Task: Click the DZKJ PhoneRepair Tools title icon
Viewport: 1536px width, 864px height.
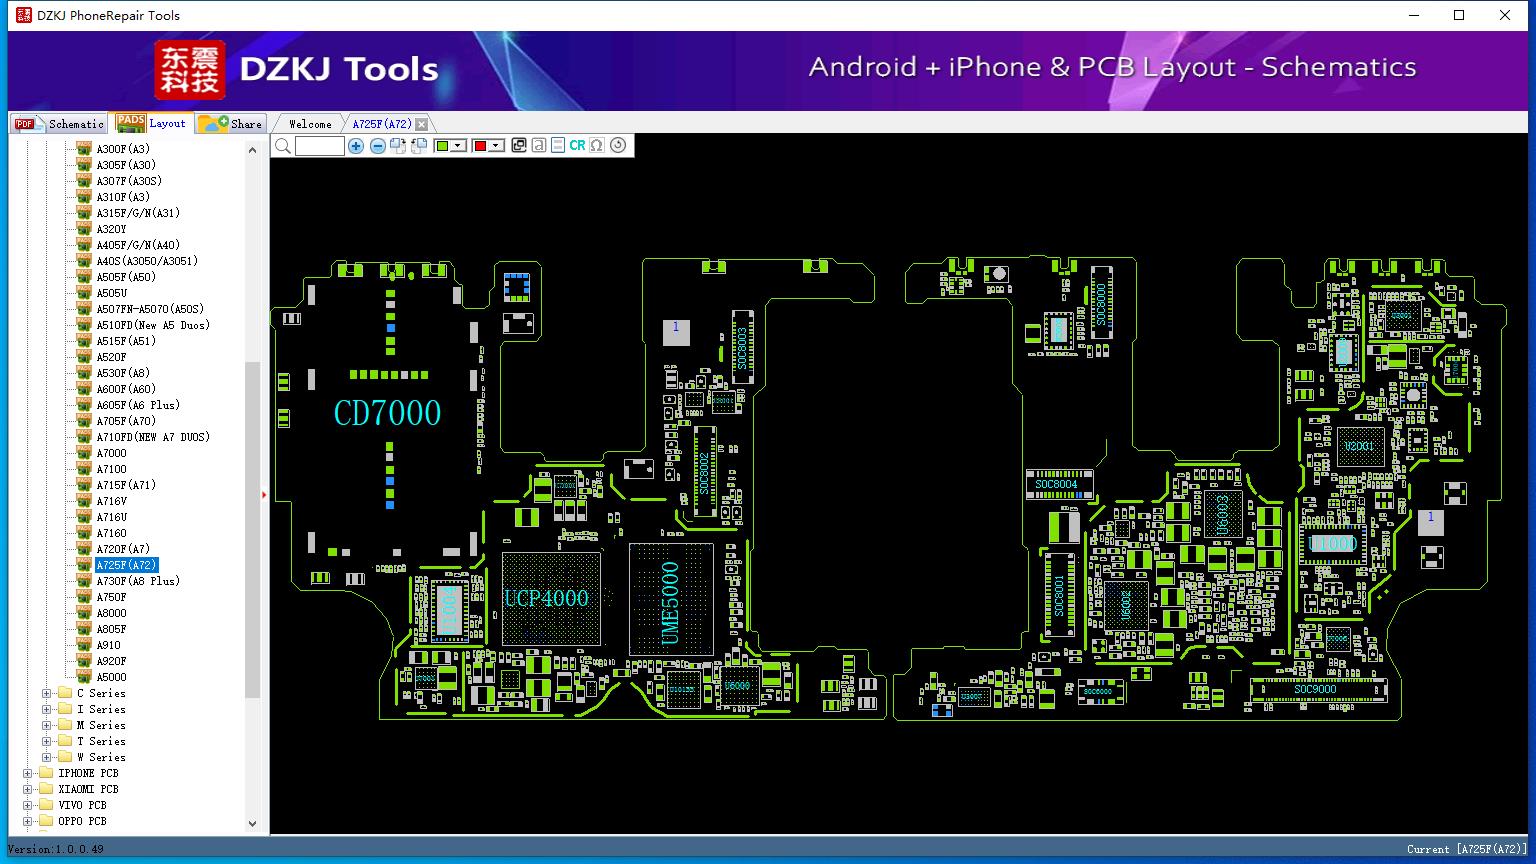Action: (x=24, y=15)
